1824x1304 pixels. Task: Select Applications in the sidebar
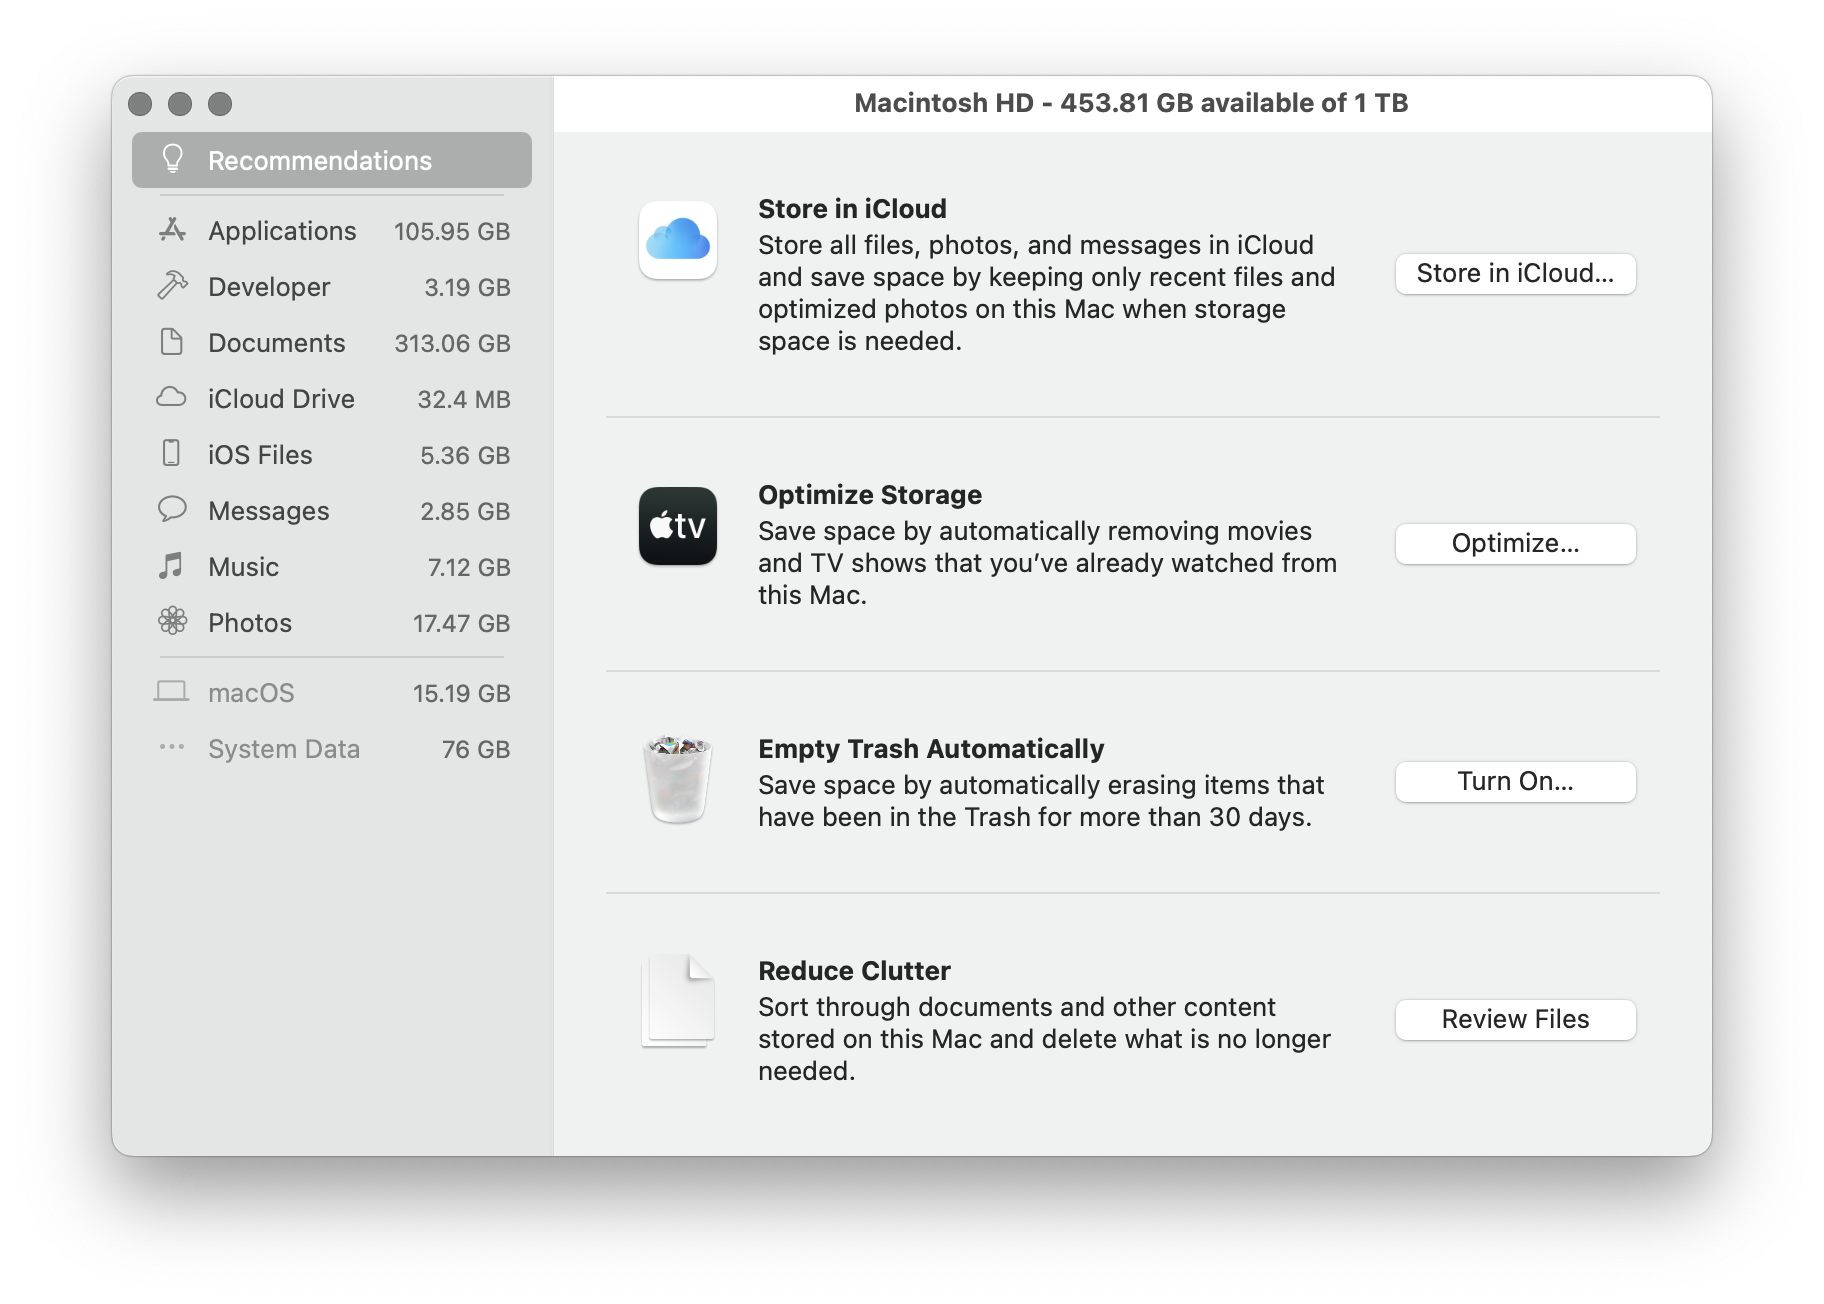[x=332, y=231]
